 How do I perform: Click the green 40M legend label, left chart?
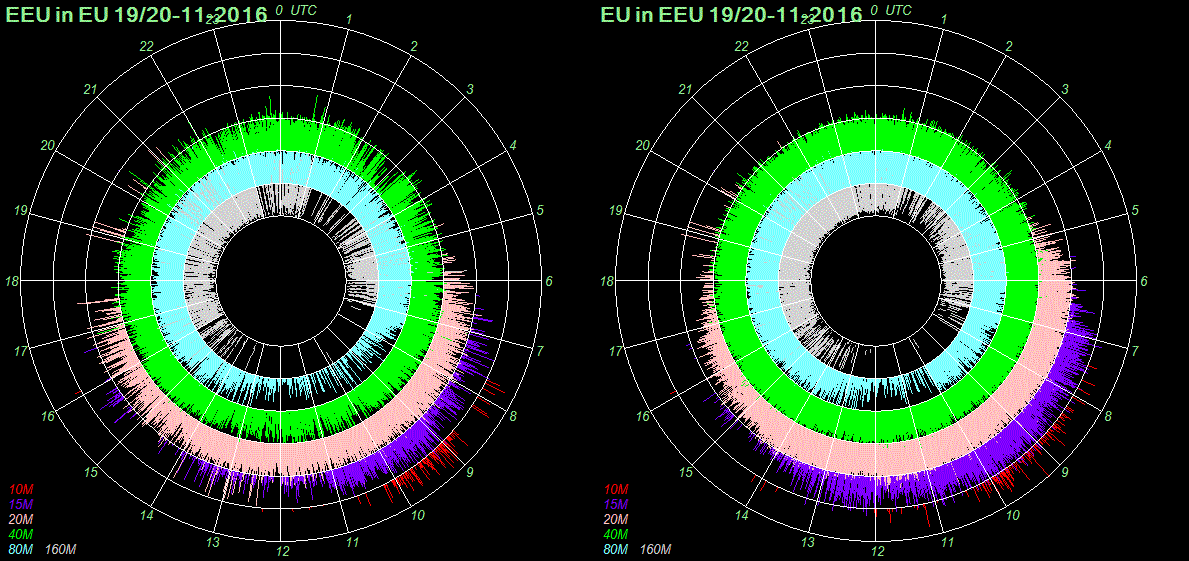(x=21, y=535)
